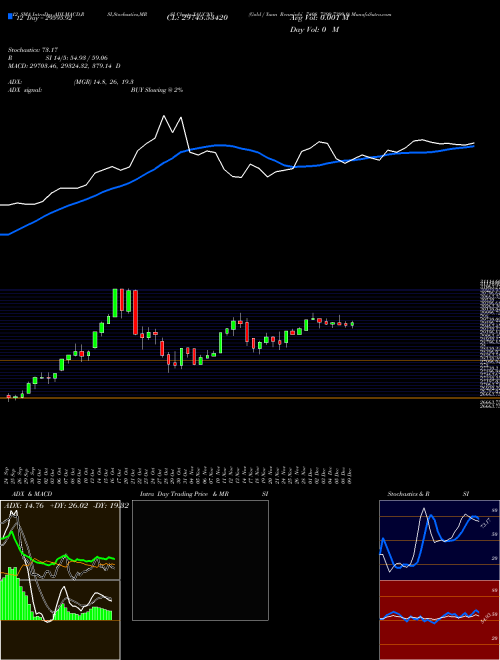
Task: Click the '73.17' label in stochastics panel
Action: click(x=485, y=524)
